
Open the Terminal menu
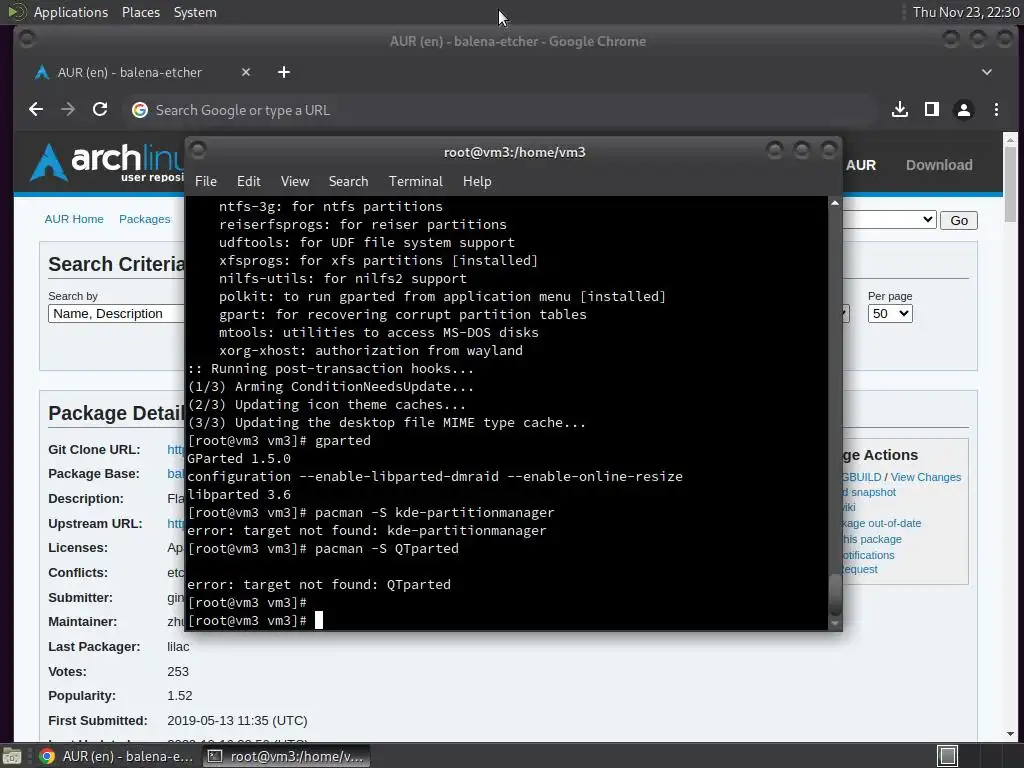(415, 182)
